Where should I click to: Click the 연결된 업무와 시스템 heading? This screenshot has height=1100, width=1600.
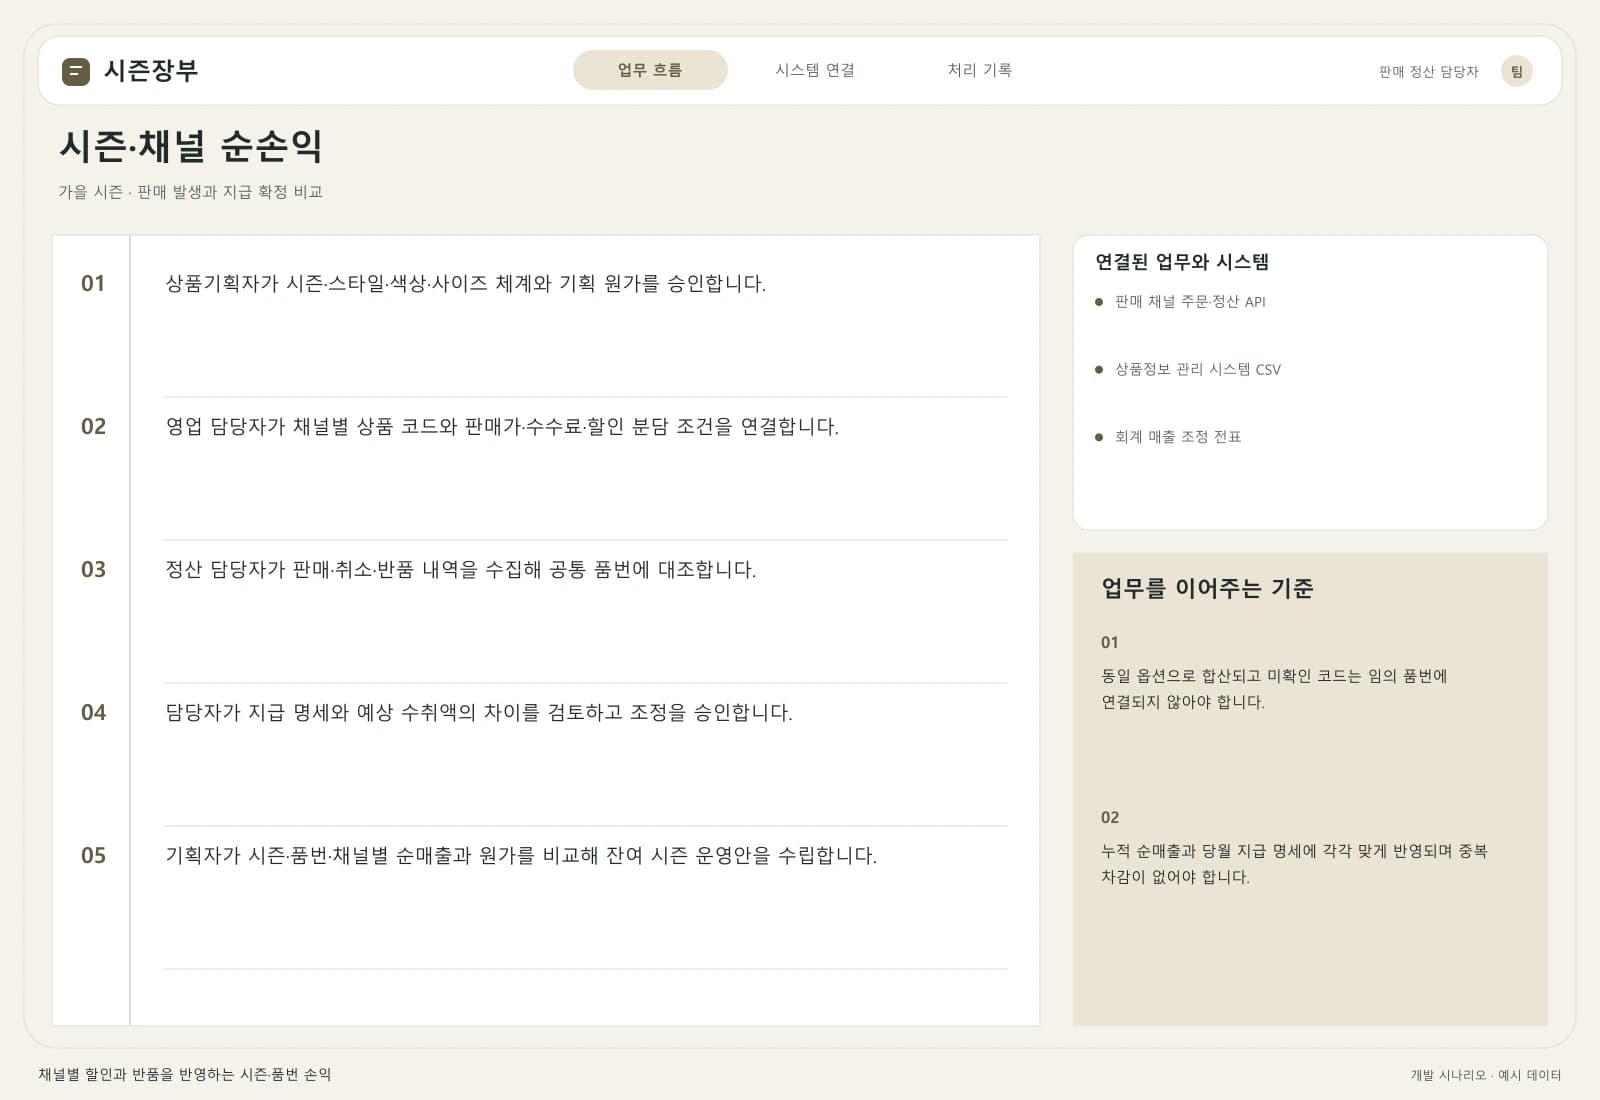pos(1182,262)
